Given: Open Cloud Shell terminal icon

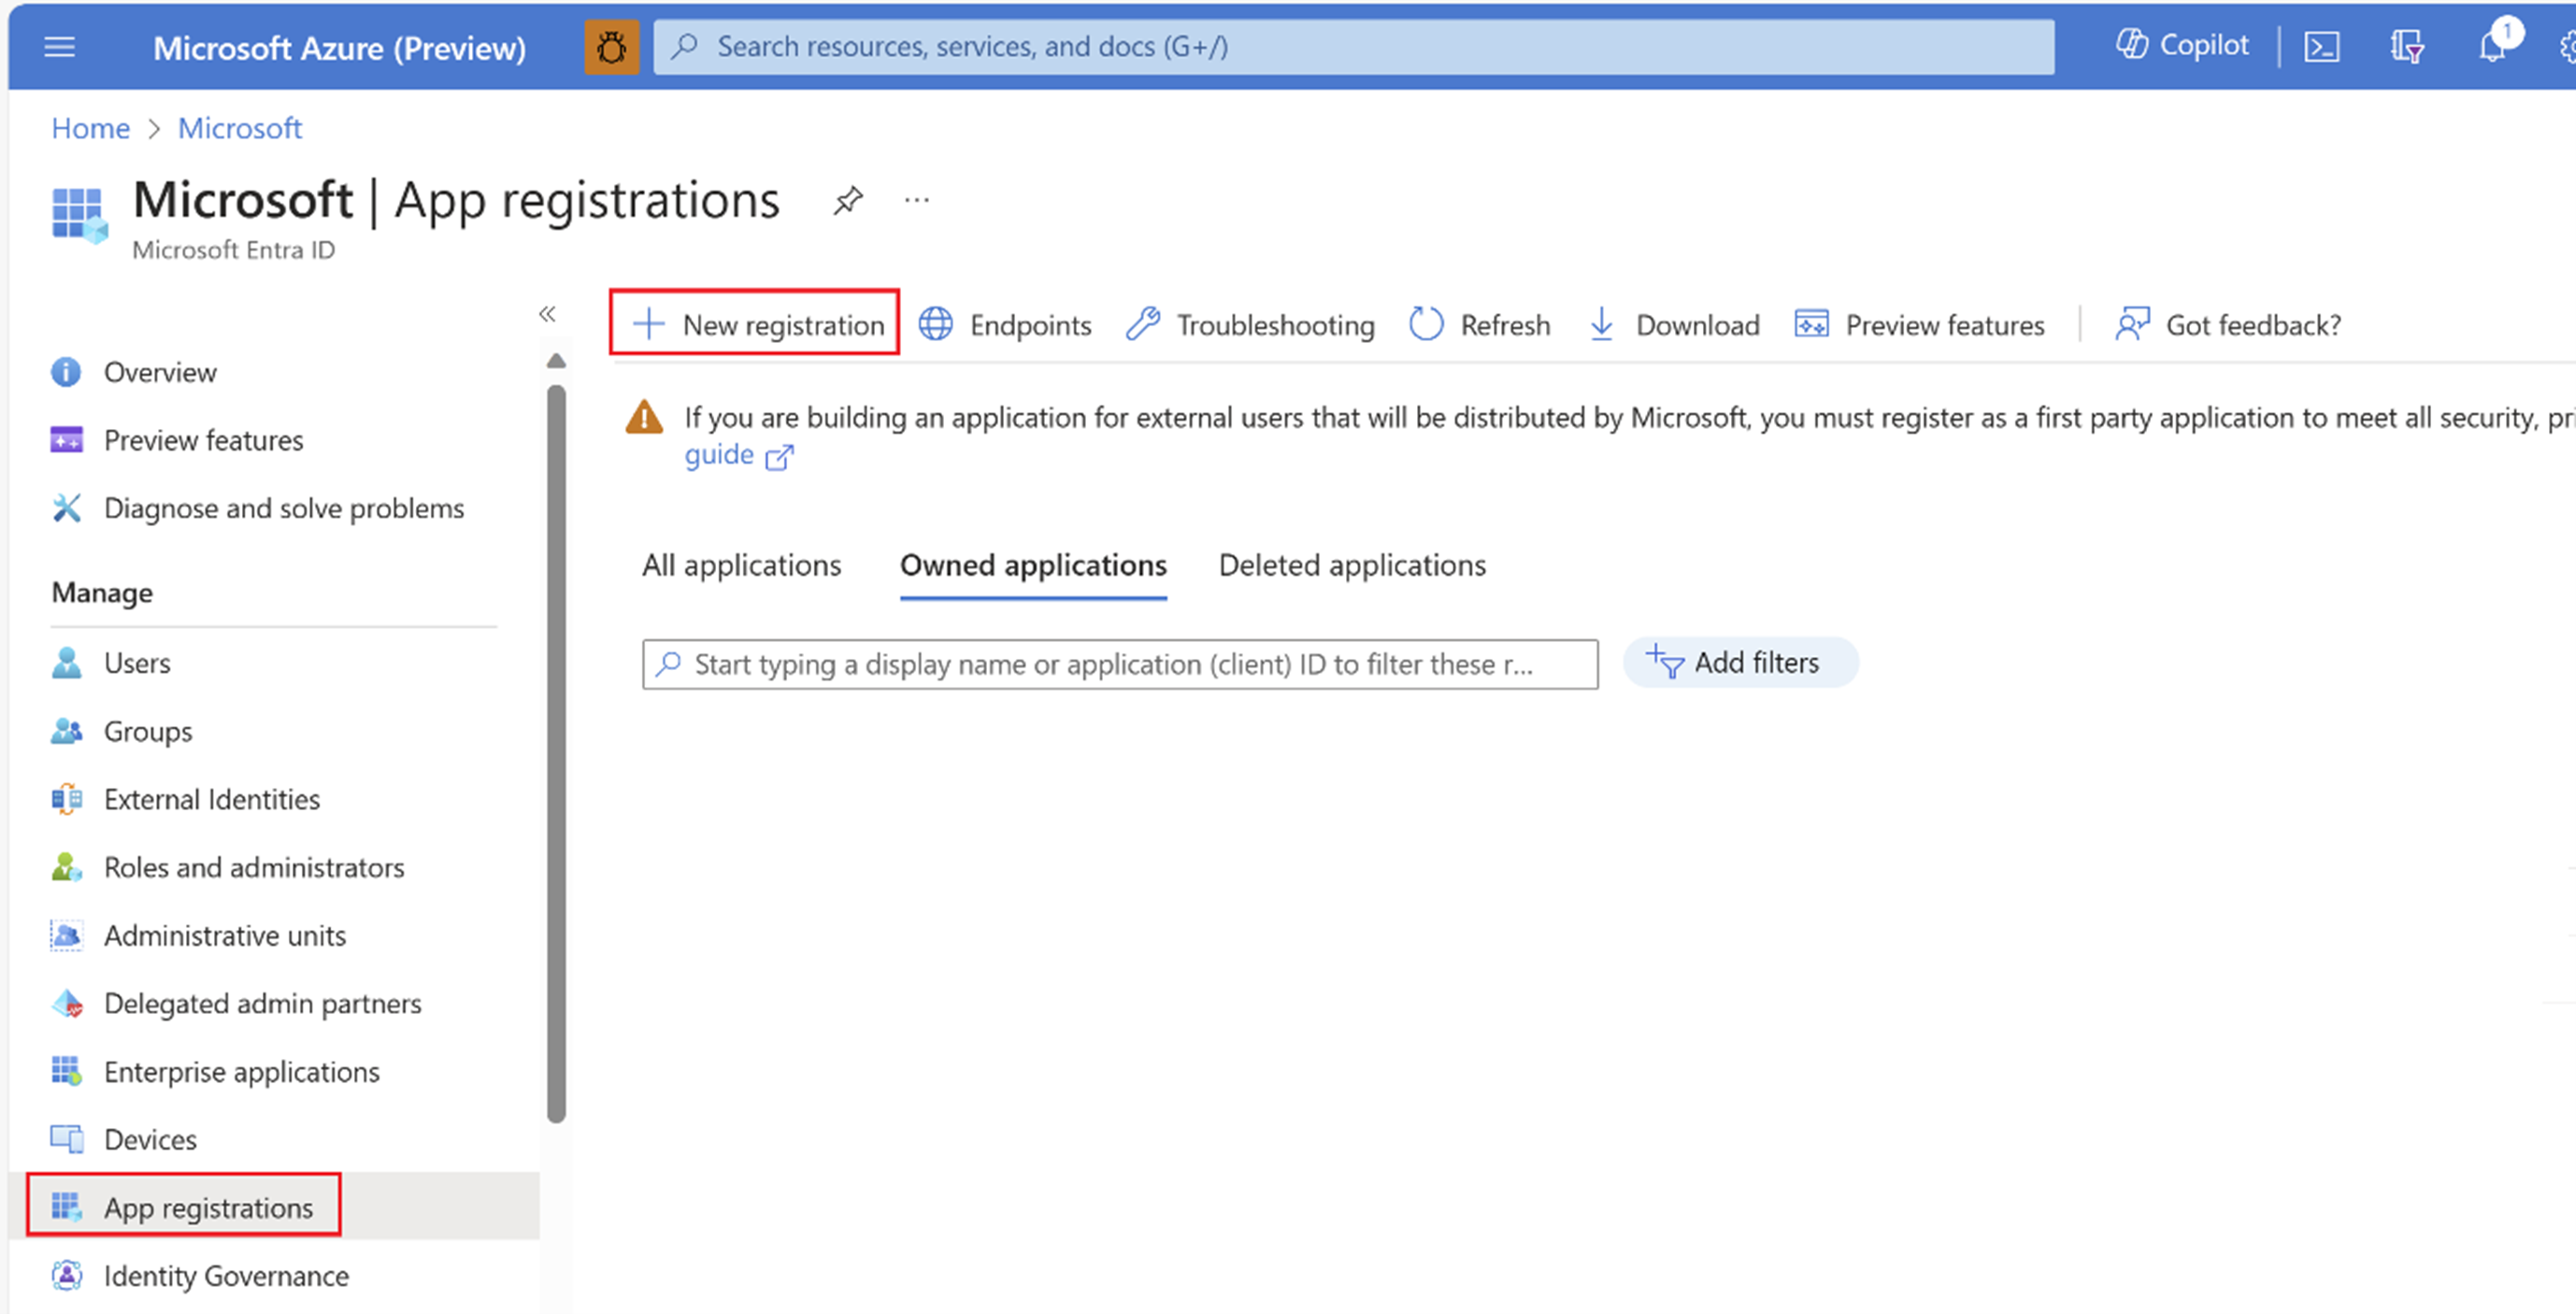Looking at the screenshot, I should coord(2321,47).
